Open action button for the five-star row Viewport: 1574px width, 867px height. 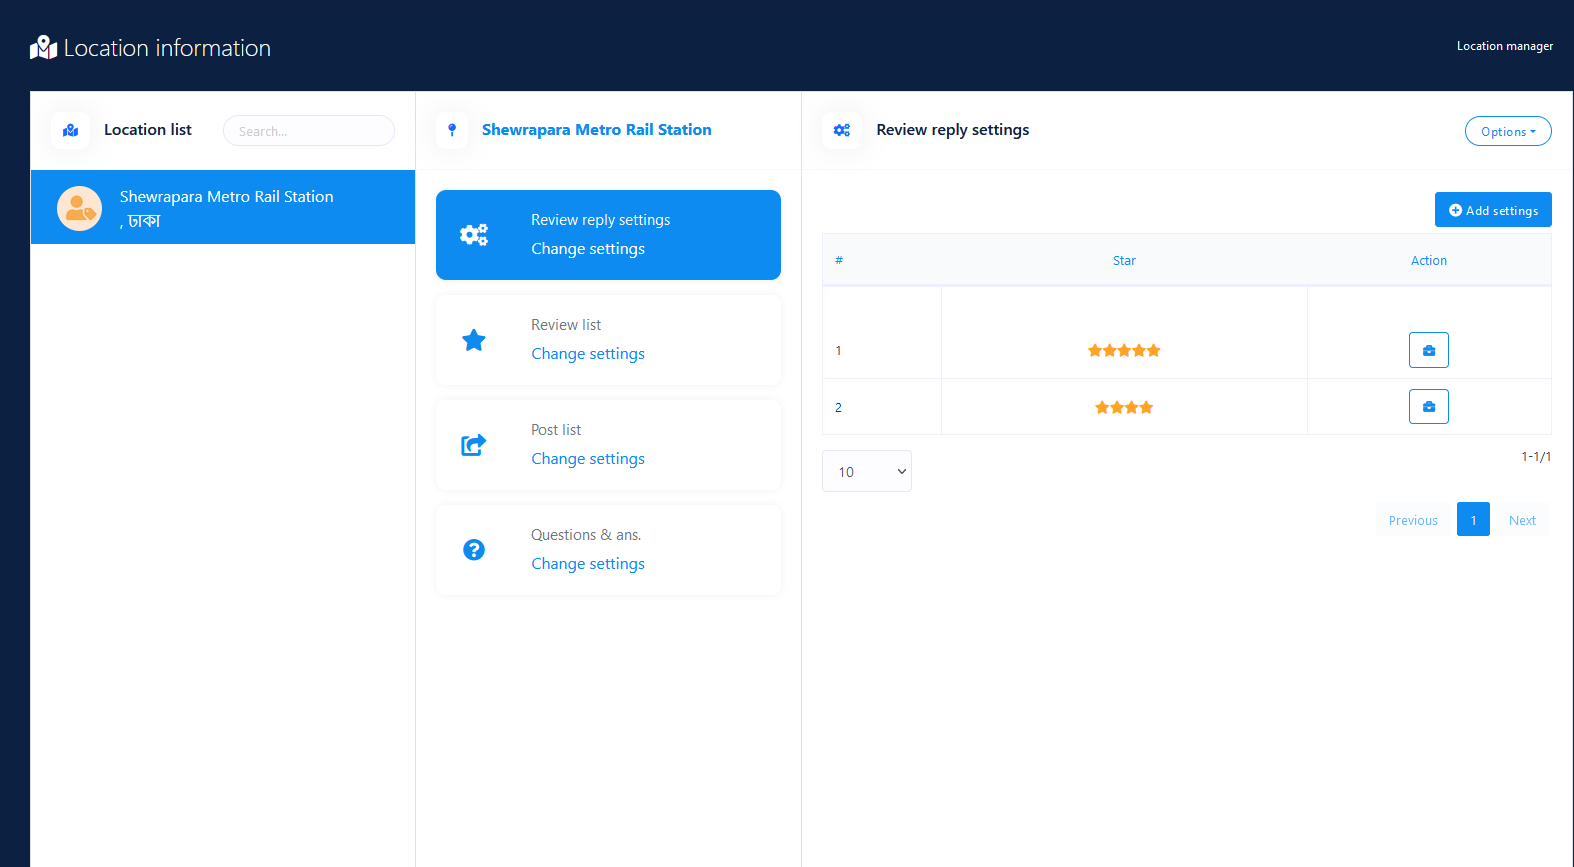click(1428, 350)
